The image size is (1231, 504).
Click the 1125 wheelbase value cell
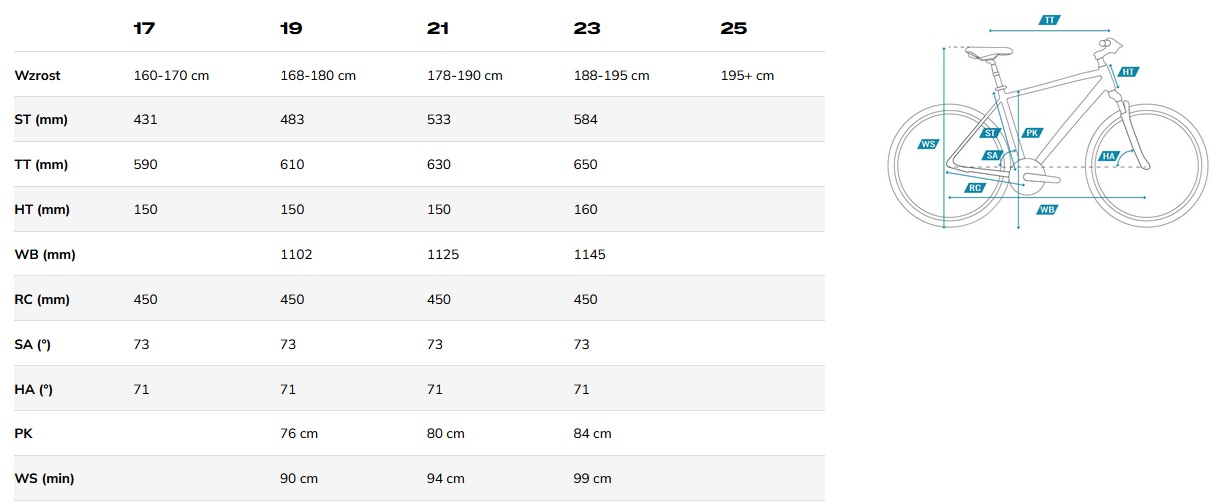pyautogui.click(x=442, y=254)
